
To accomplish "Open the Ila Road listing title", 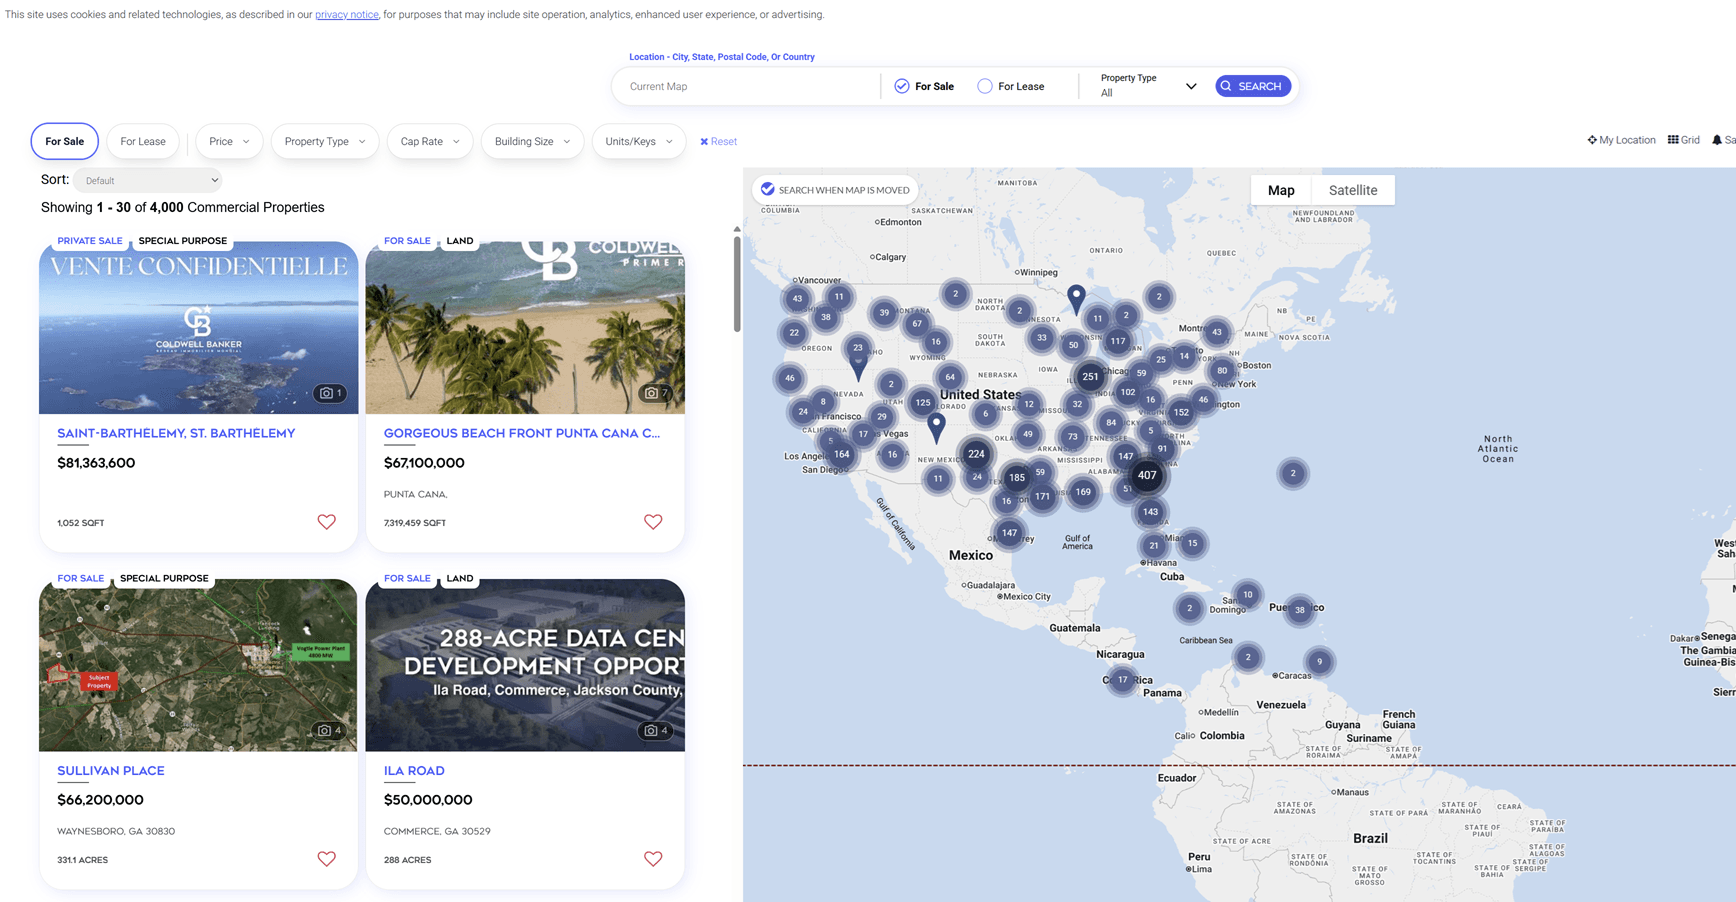I will tap(414, 771).
